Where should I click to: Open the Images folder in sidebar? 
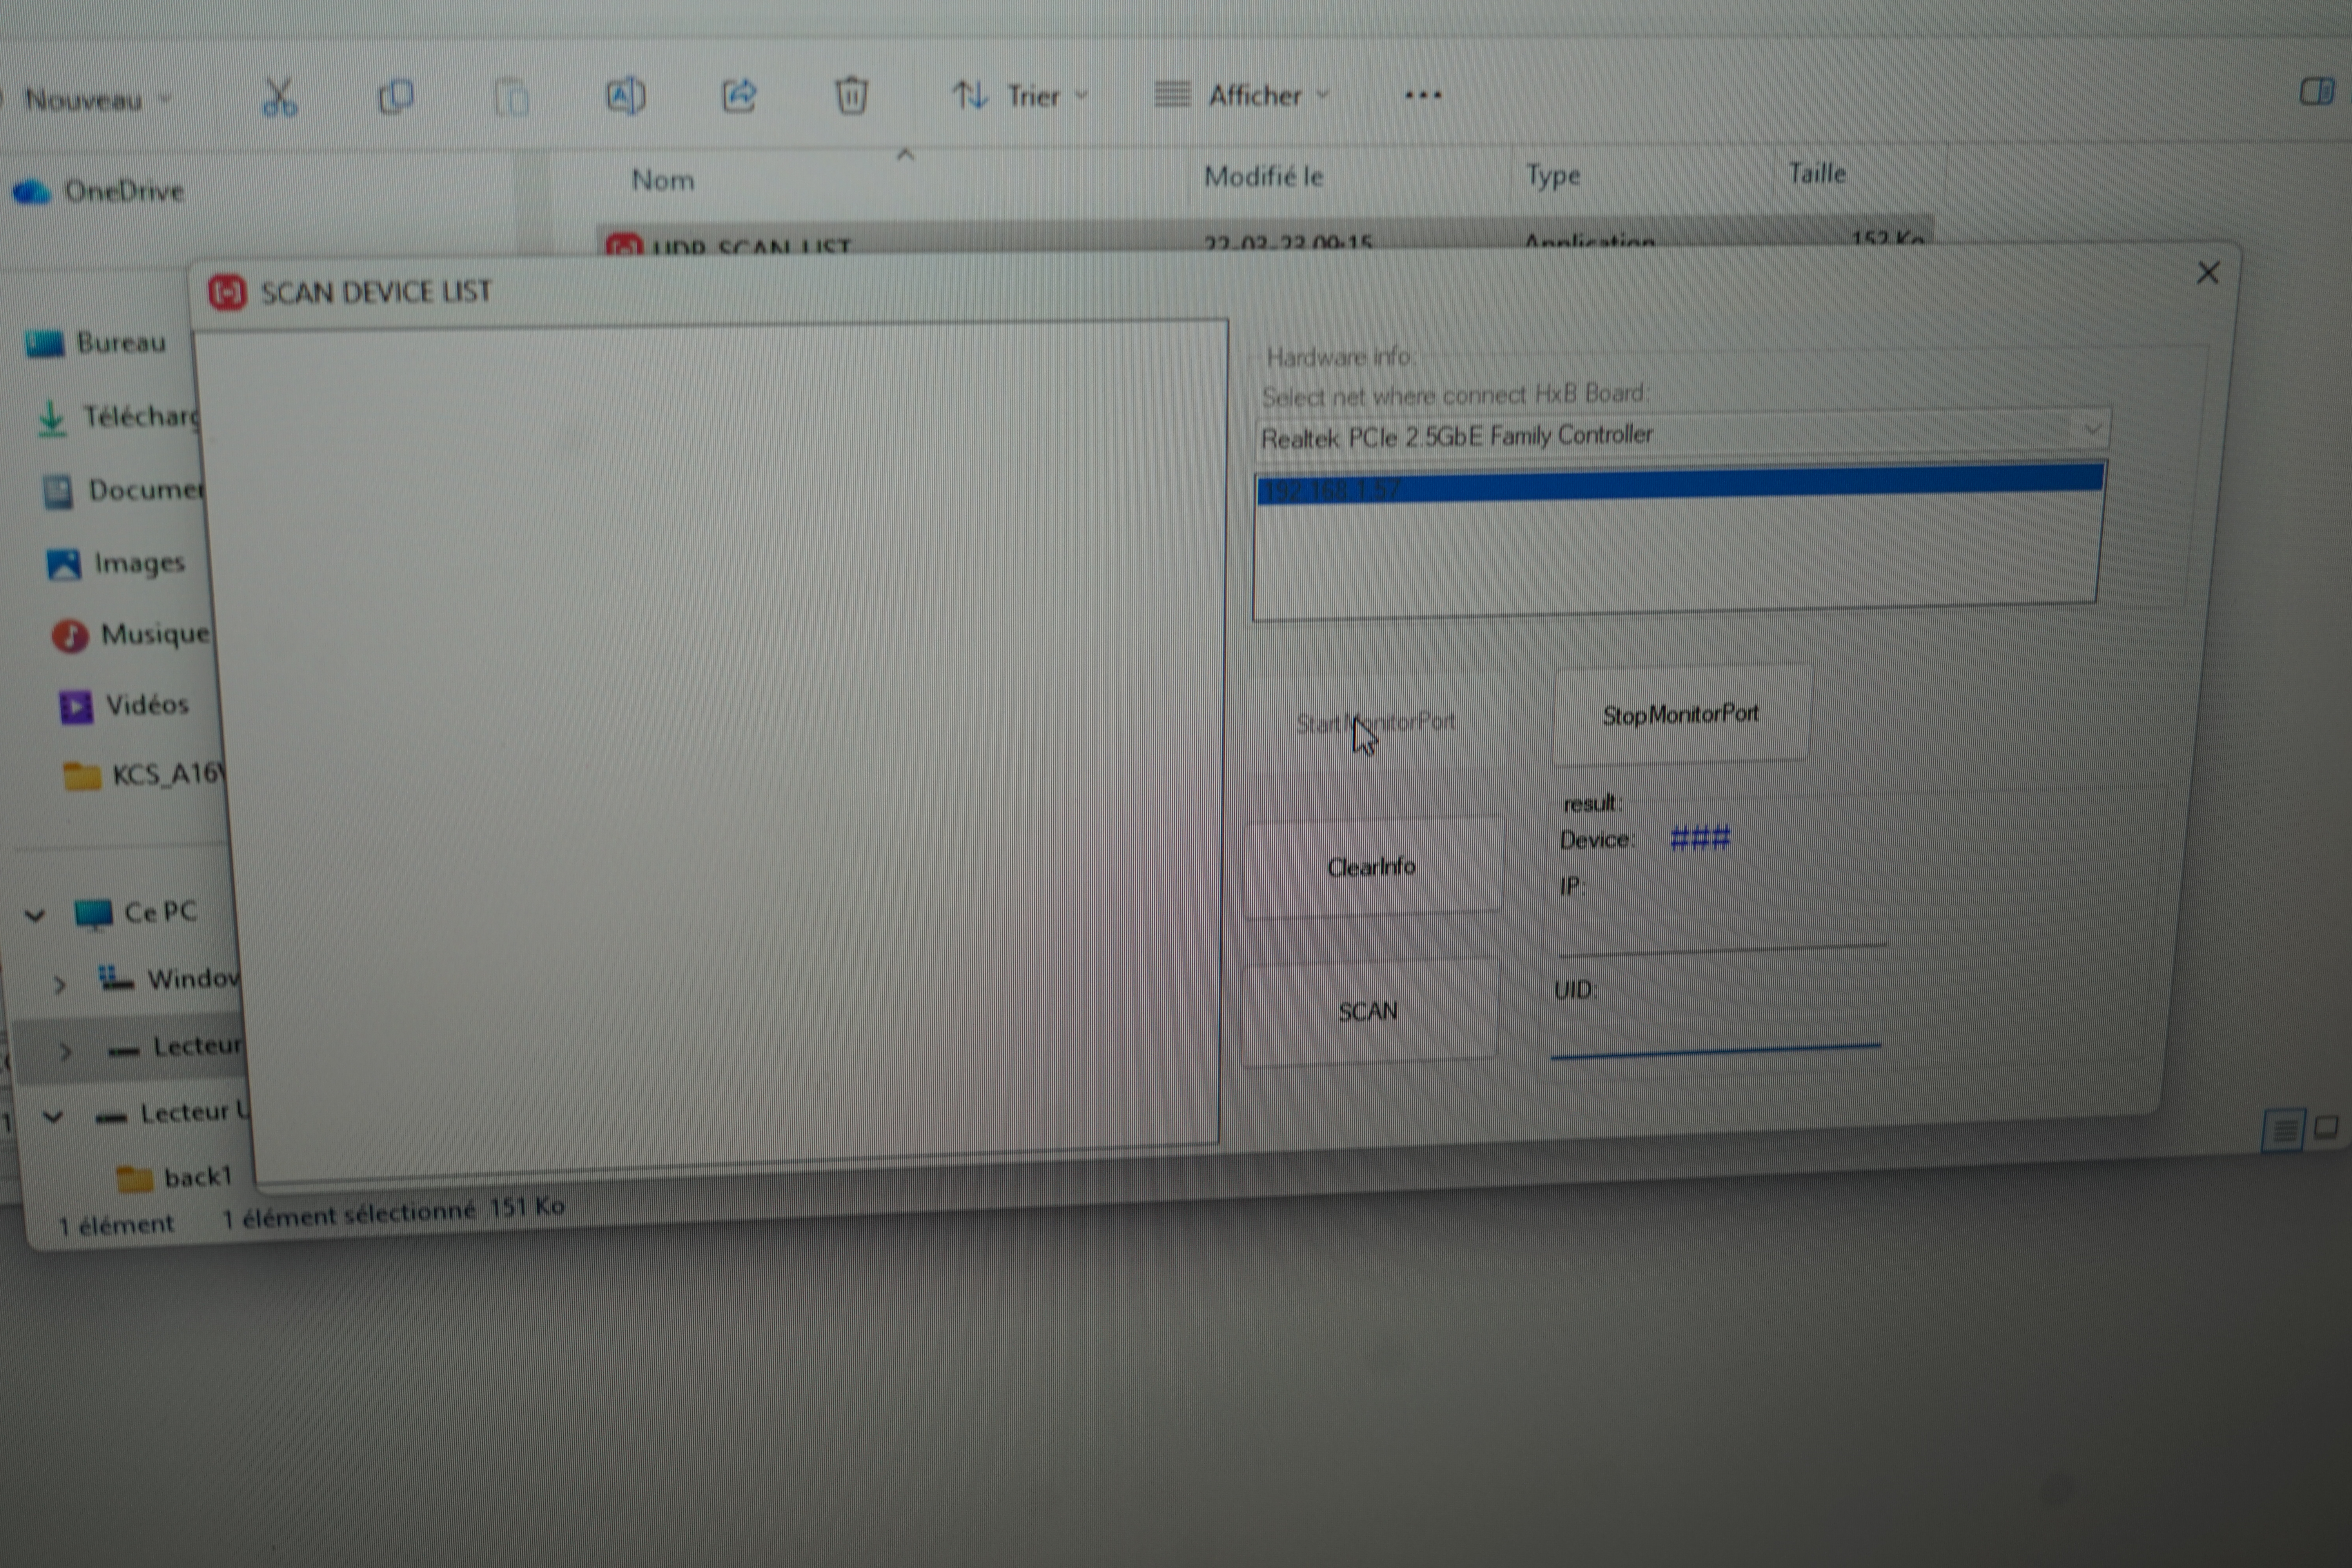pyautogui.click(x=138, y=563)
